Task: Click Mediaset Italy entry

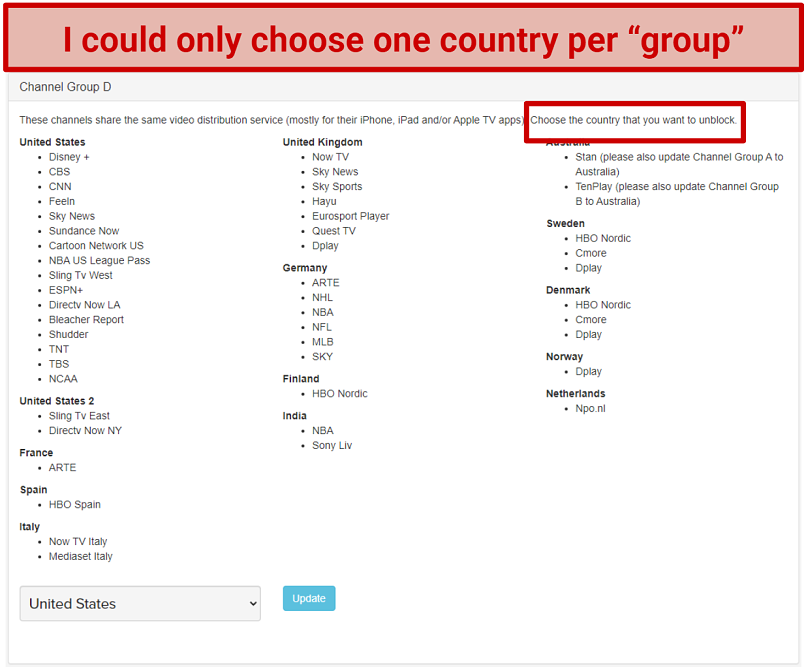Action: (81, 557)
